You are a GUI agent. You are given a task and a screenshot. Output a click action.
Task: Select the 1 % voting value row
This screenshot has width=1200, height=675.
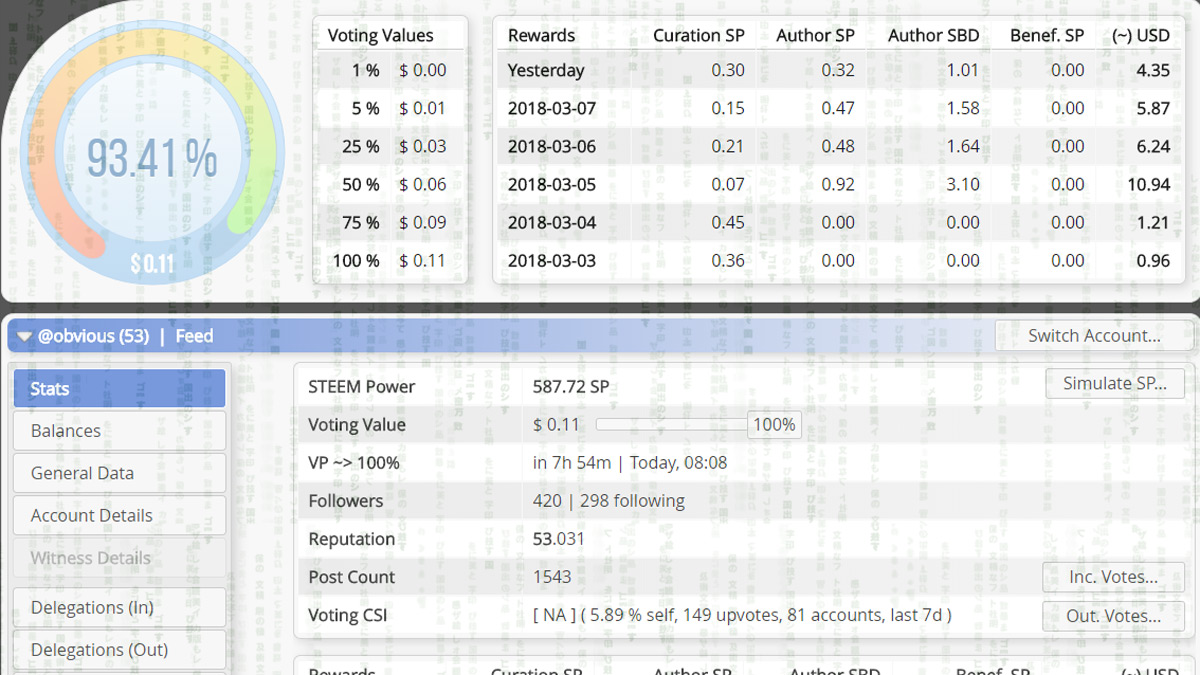[389, 70]
